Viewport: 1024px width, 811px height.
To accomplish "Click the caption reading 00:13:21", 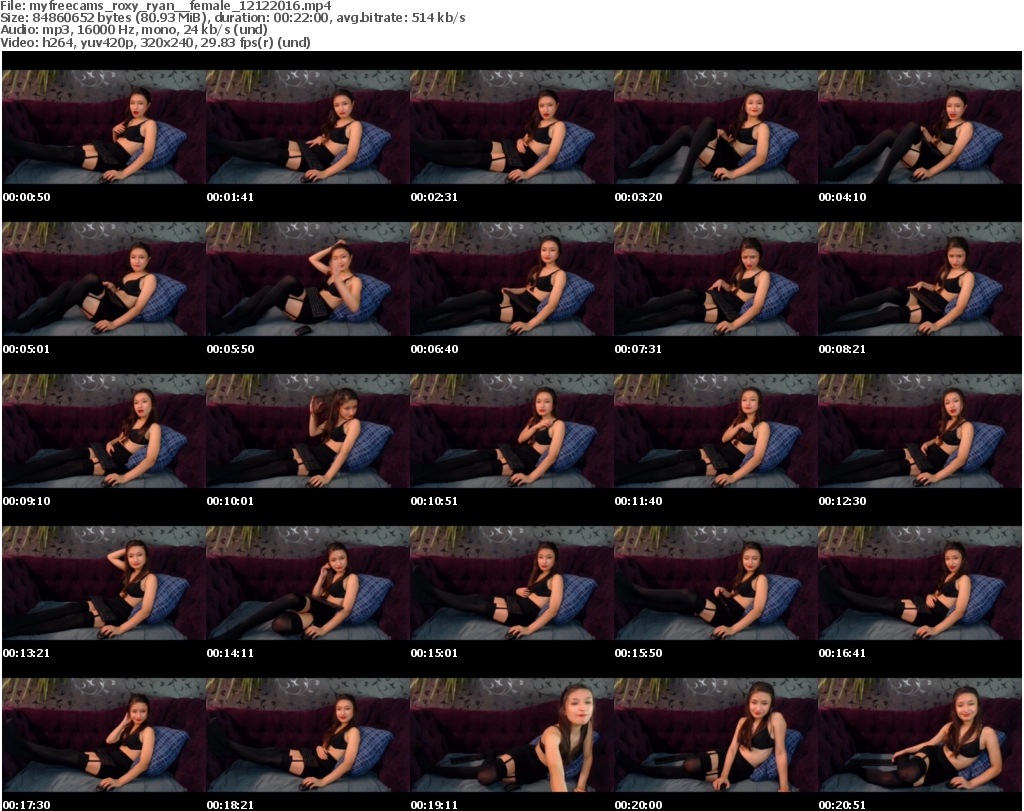I will tap(27, 653).
